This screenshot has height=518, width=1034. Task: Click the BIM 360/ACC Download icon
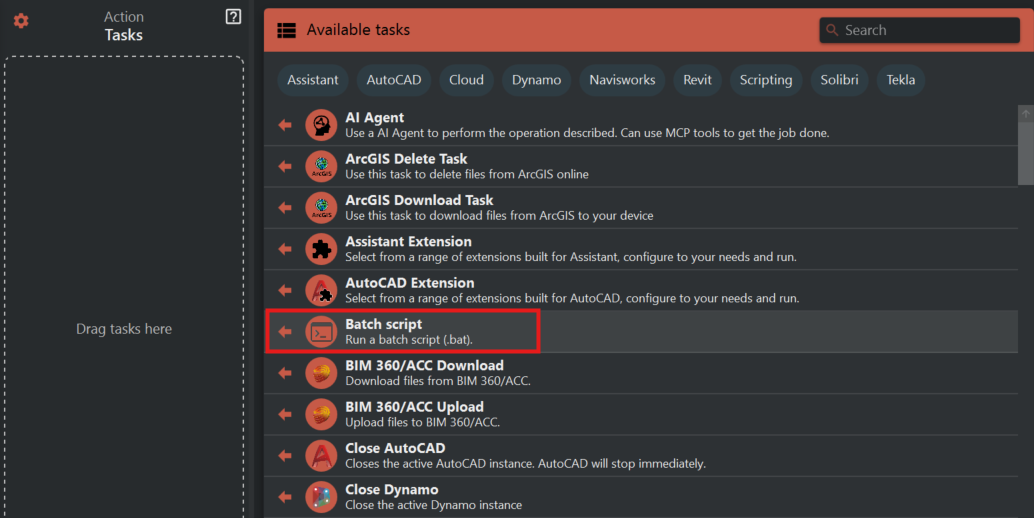pos(321,374)
